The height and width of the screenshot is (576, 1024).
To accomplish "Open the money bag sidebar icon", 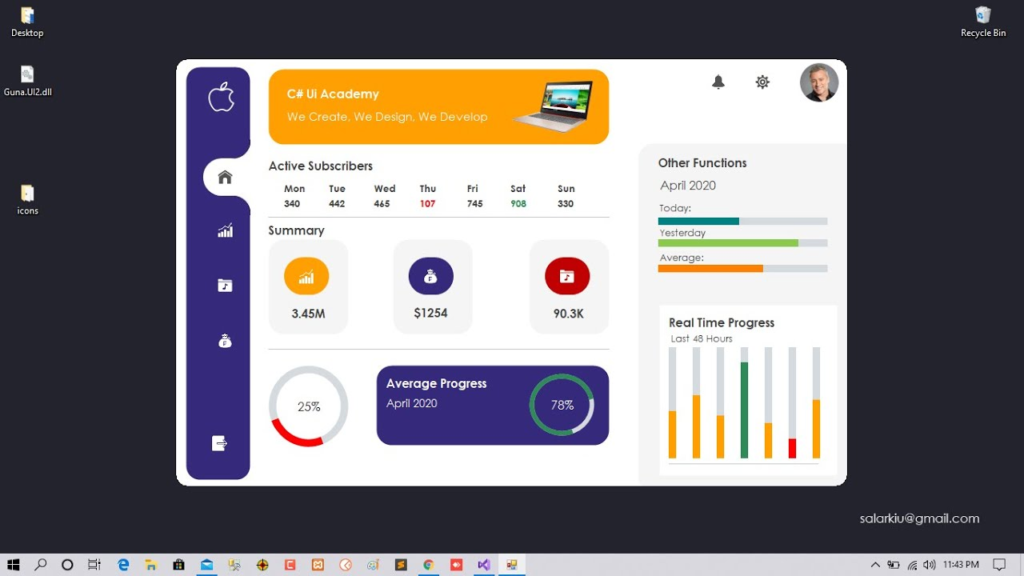I will pos(225,341).
